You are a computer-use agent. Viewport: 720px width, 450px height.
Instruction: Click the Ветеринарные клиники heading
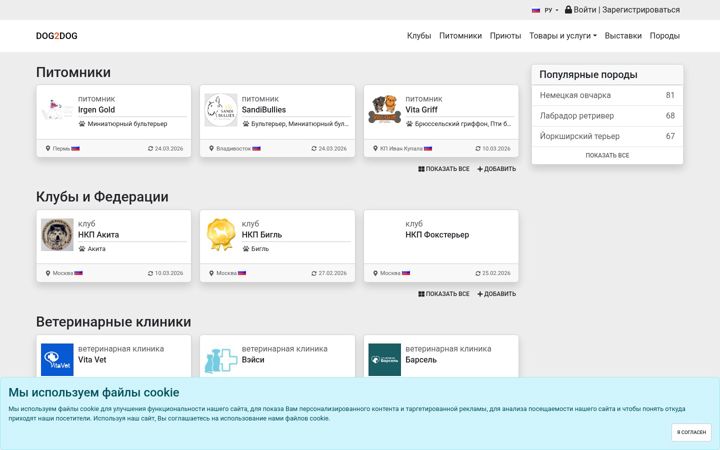click(x=113, y=322)
